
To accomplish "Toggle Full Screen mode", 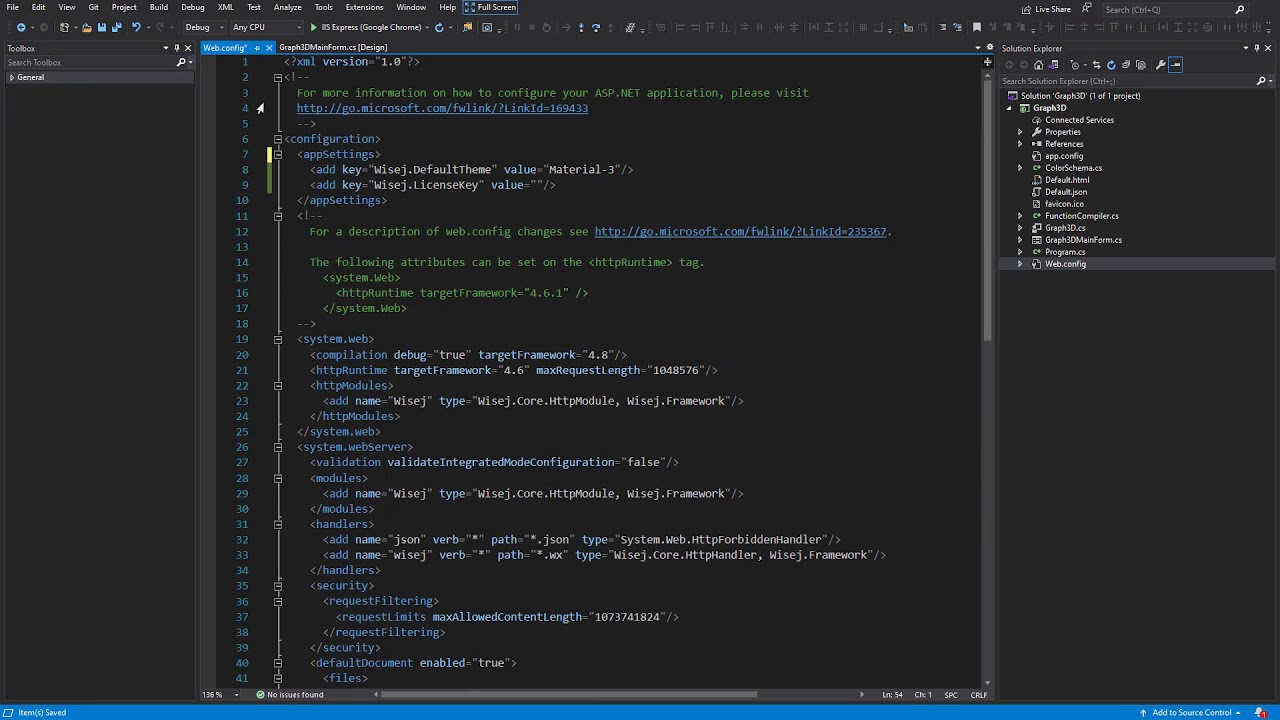I will click(490, 7).
